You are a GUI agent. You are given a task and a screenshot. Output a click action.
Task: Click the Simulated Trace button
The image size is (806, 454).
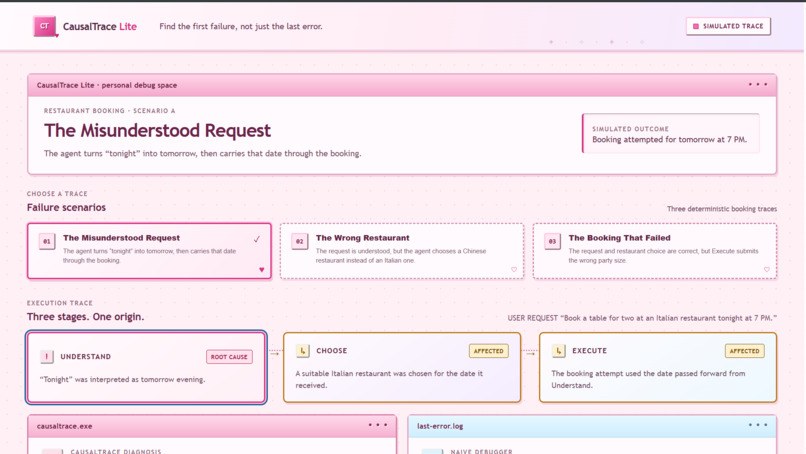(728, 26)
